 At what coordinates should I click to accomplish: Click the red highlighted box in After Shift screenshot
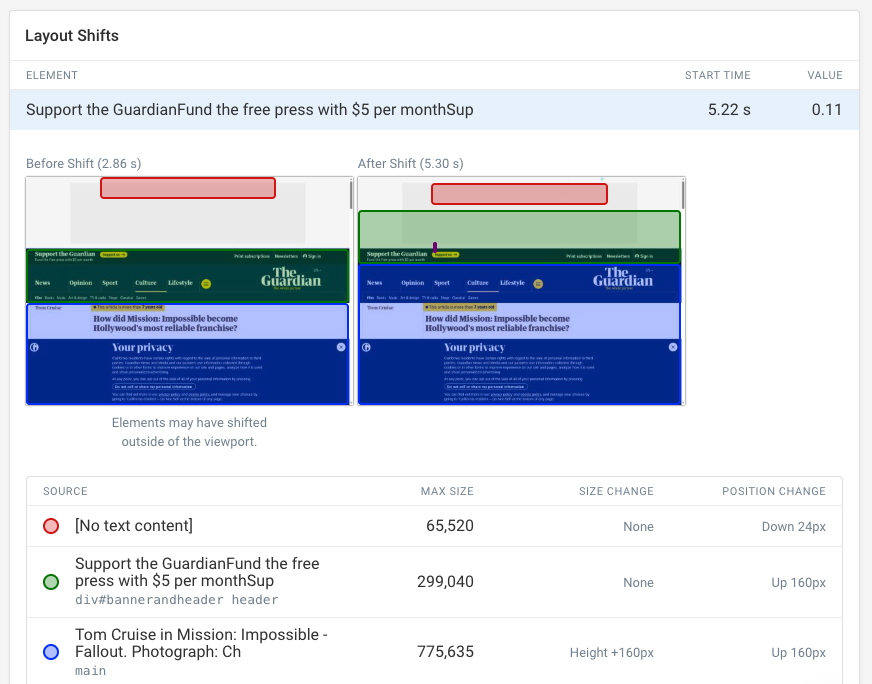(519, 194)
